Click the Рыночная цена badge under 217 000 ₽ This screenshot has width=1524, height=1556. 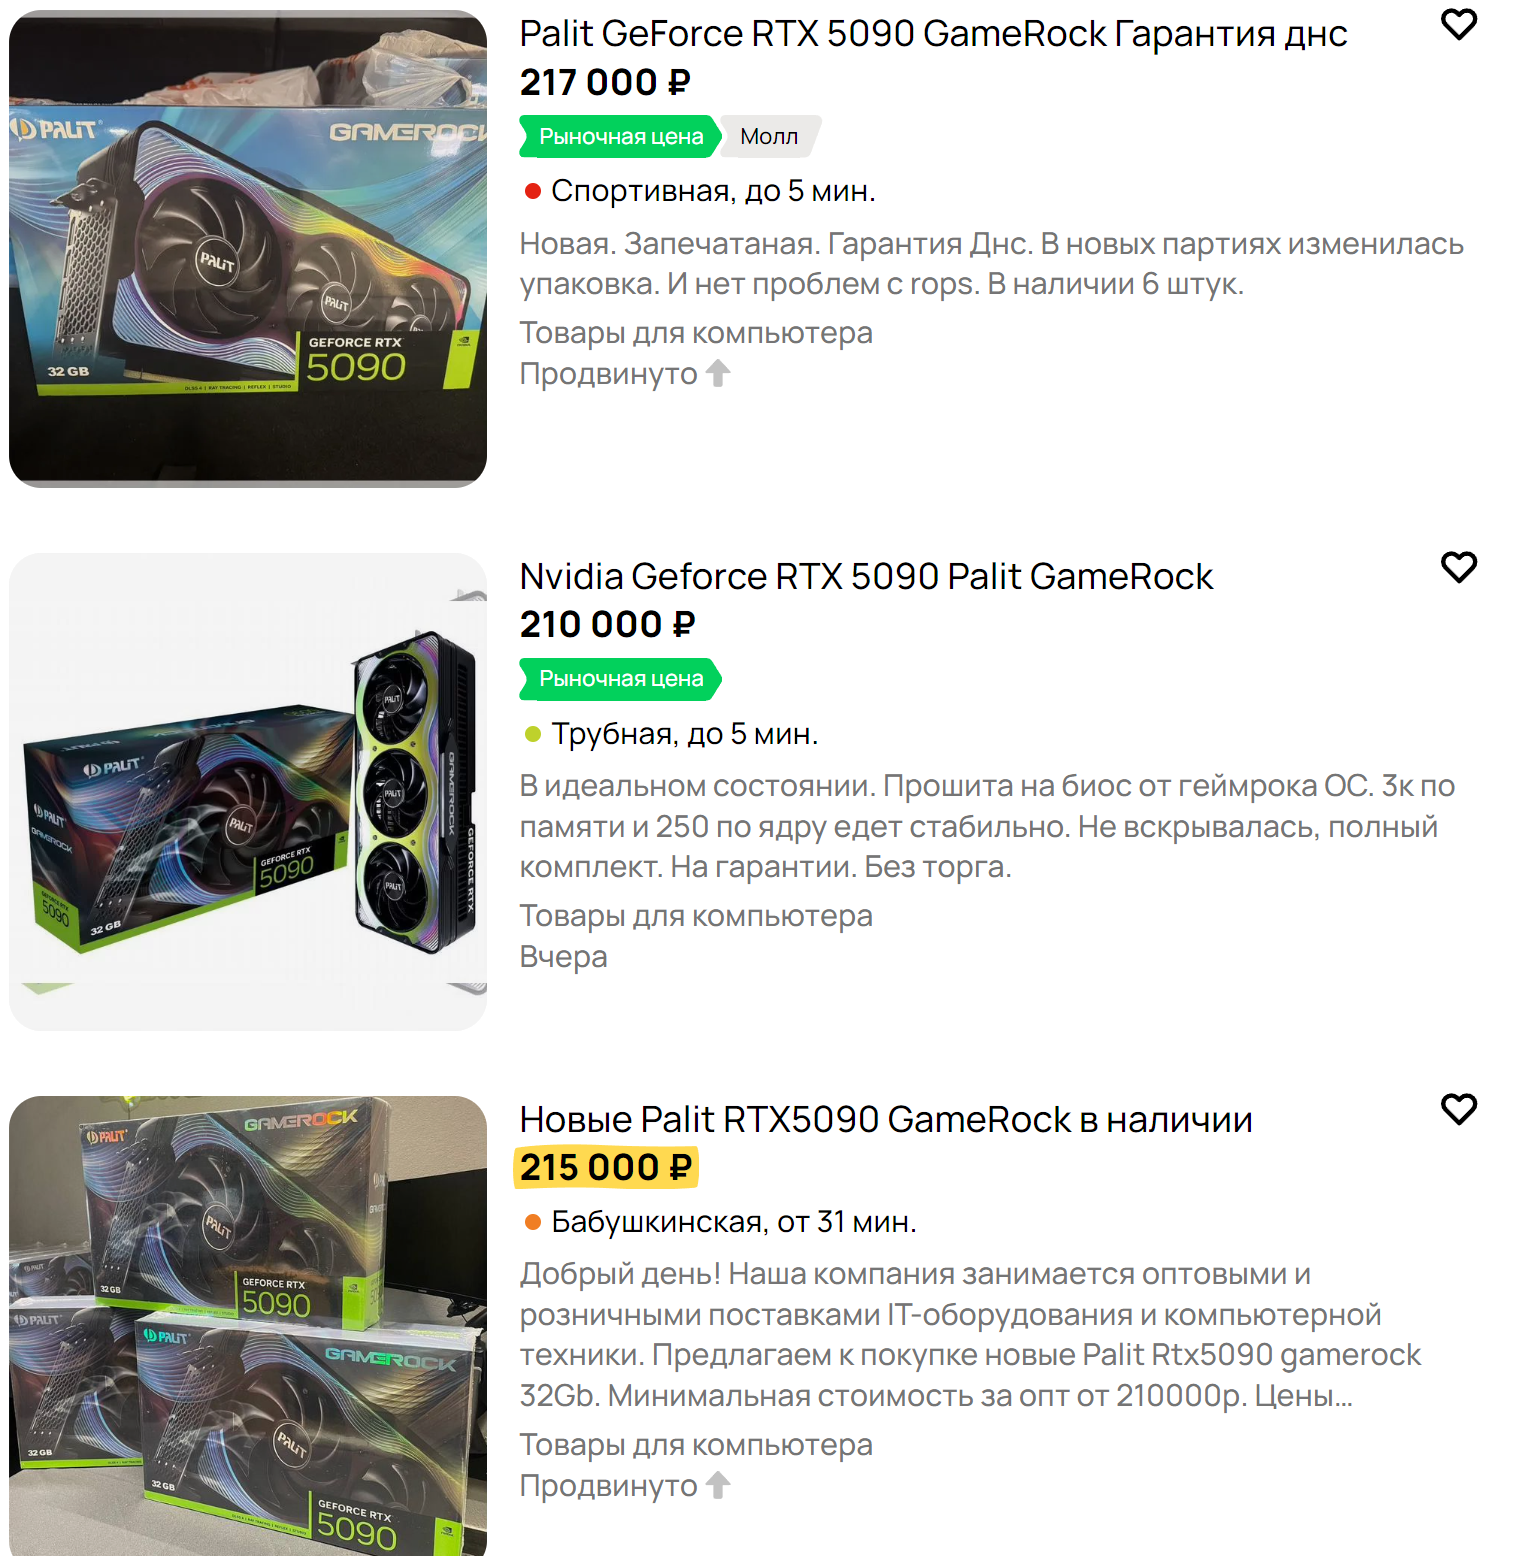pos(620,137)
